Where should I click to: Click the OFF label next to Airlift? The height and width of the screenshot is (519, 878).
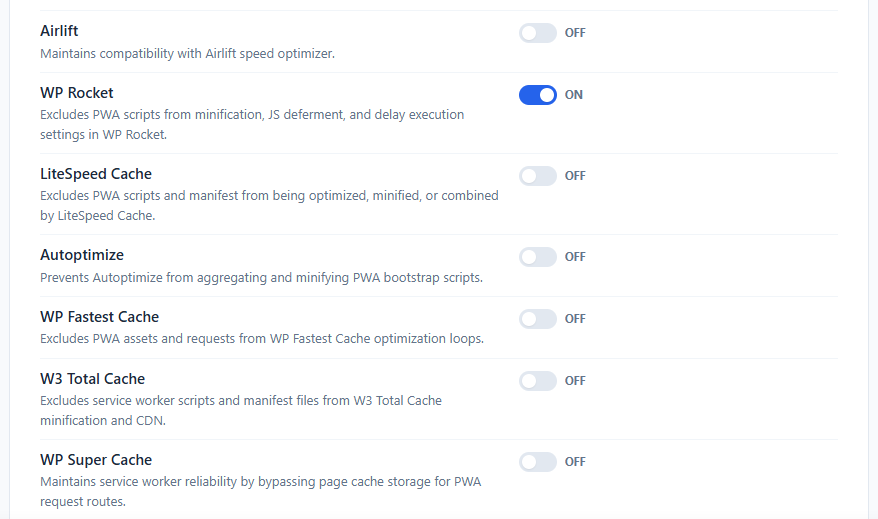[575, 33]
